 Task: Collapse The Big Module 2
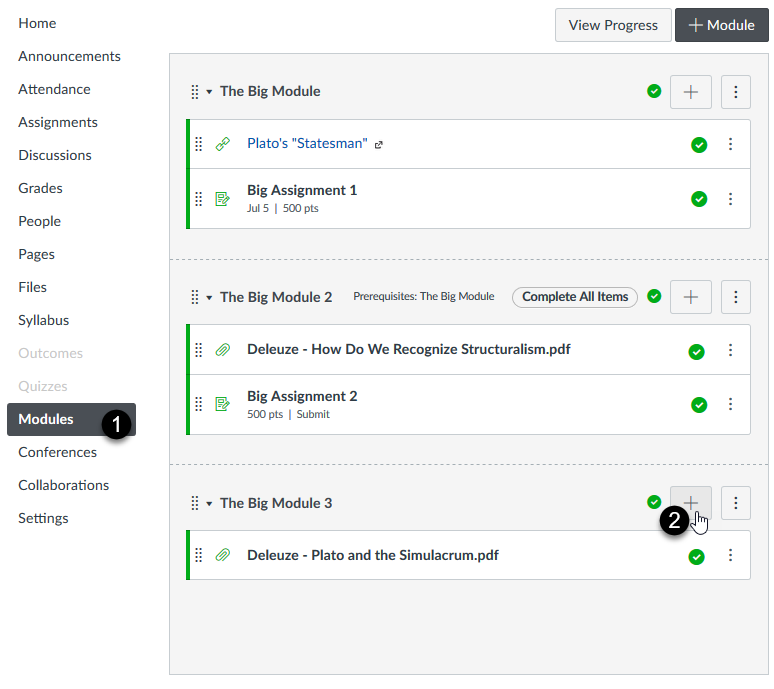tap(209, 298)
